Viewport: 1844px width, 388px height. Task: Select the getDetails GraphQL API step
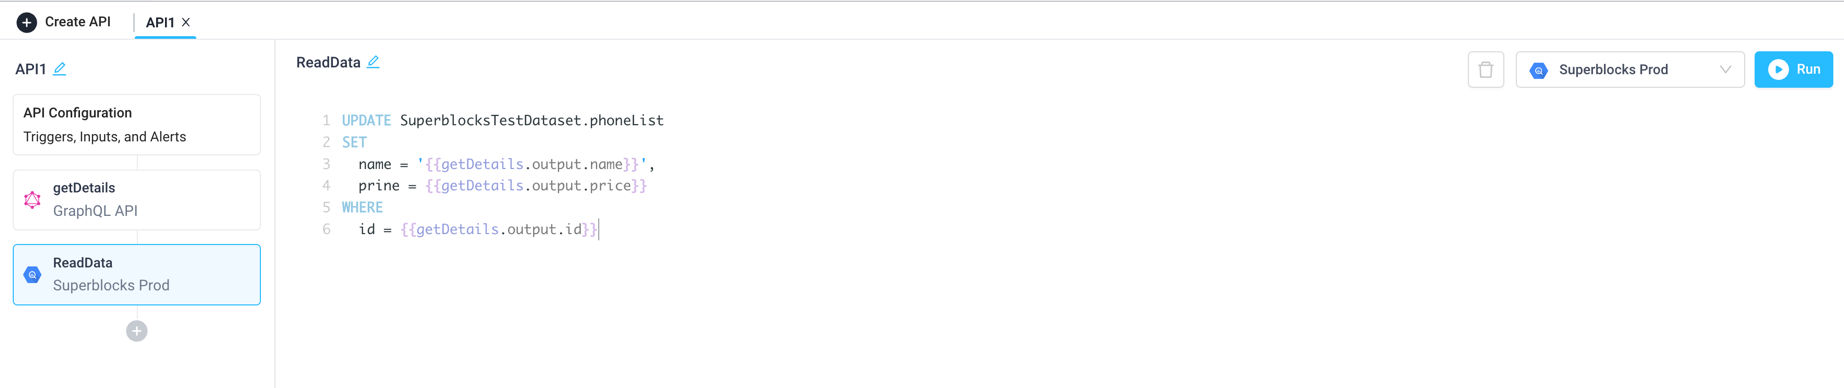click(x=137, y=200)
